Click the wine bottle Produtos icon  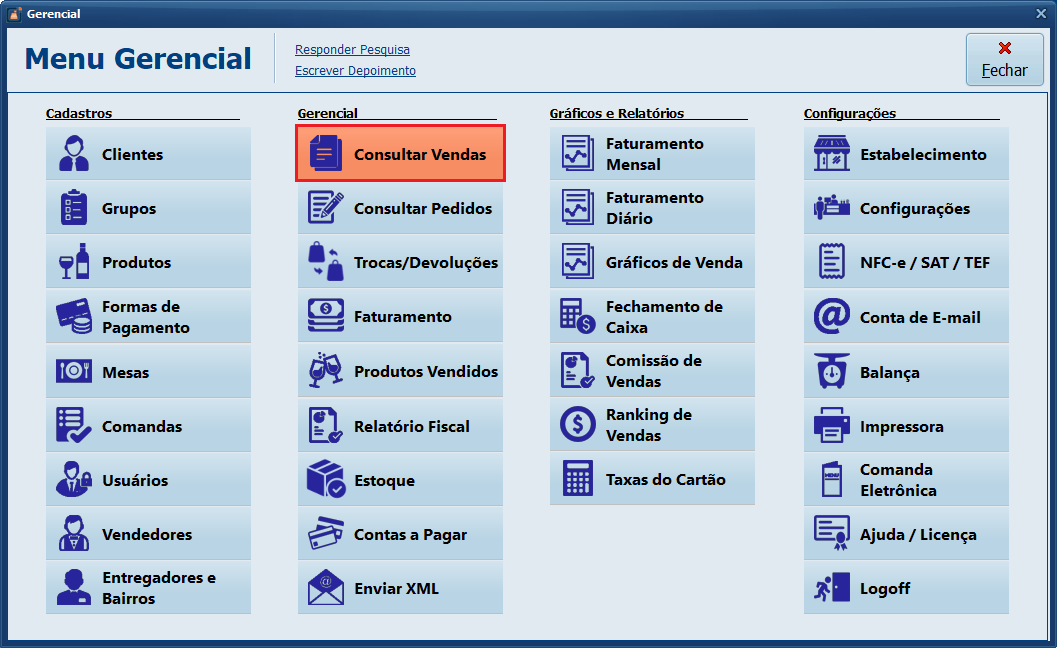click(x=74, y=262)
